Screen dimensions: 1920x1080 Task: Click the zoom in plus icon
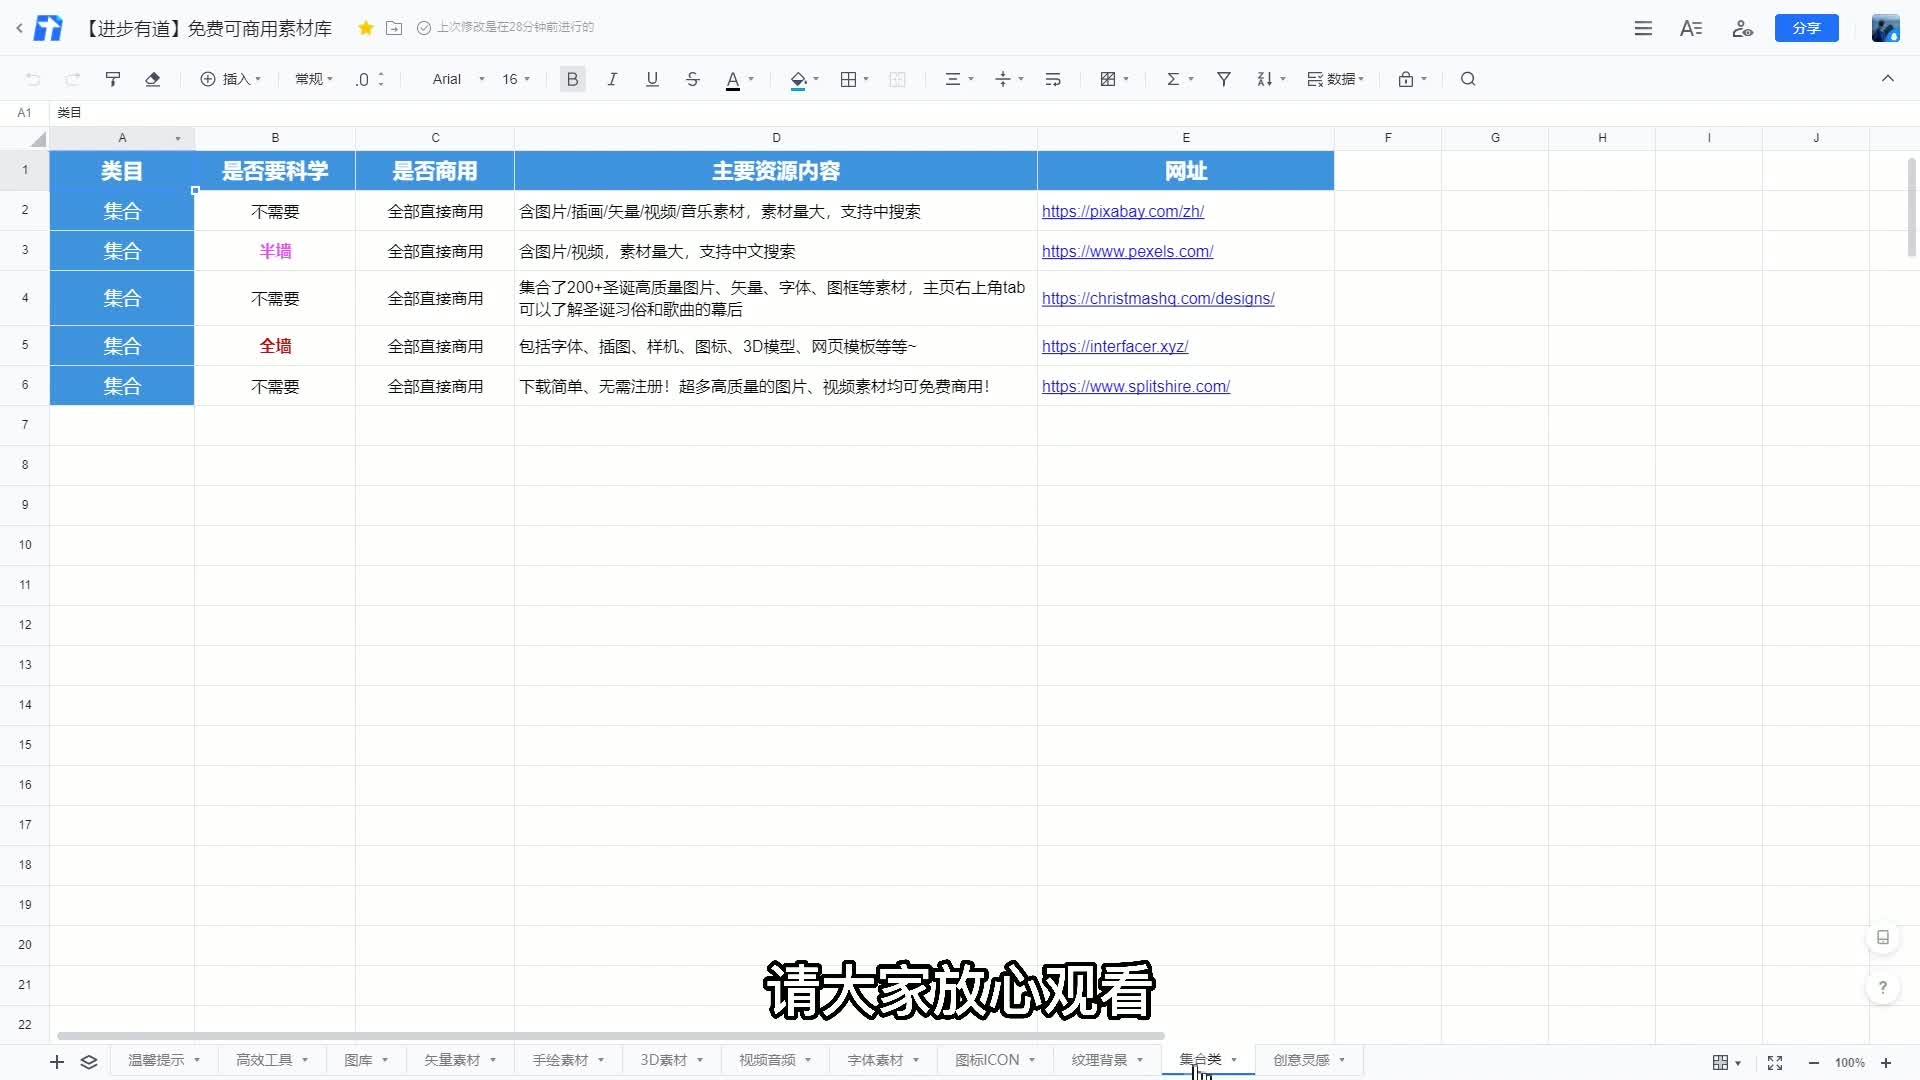click(1886, 1063)
